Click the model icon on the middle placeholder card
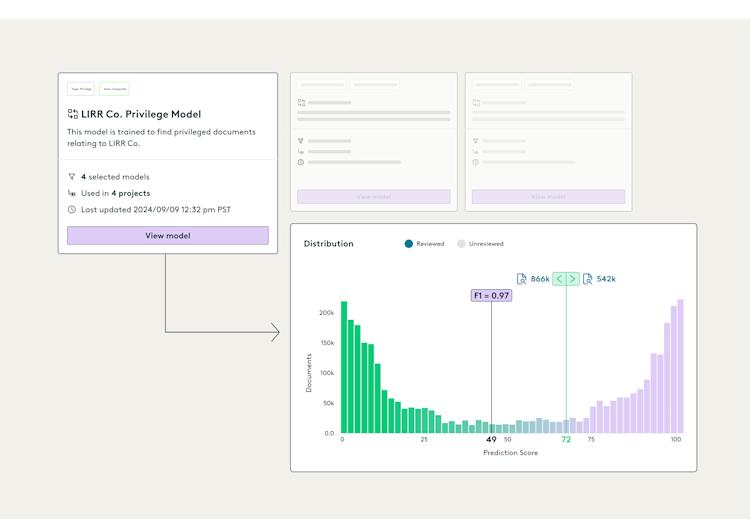Image resolution: width=750 pixels, height=519 pixels. click(301, 102)
